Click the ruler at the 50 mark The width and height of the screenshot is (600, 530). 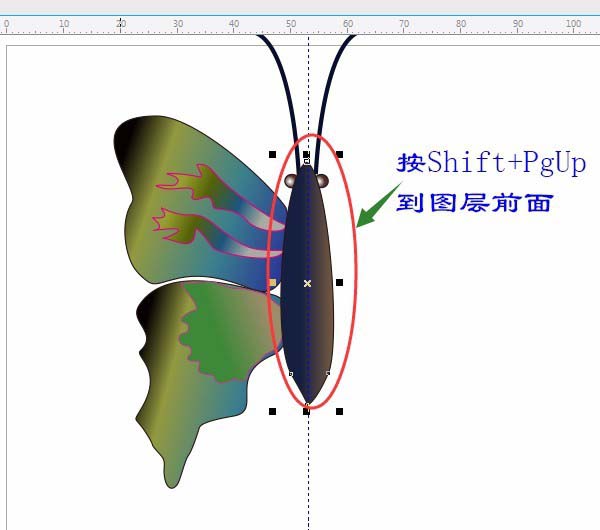click(x=291, y=24)
